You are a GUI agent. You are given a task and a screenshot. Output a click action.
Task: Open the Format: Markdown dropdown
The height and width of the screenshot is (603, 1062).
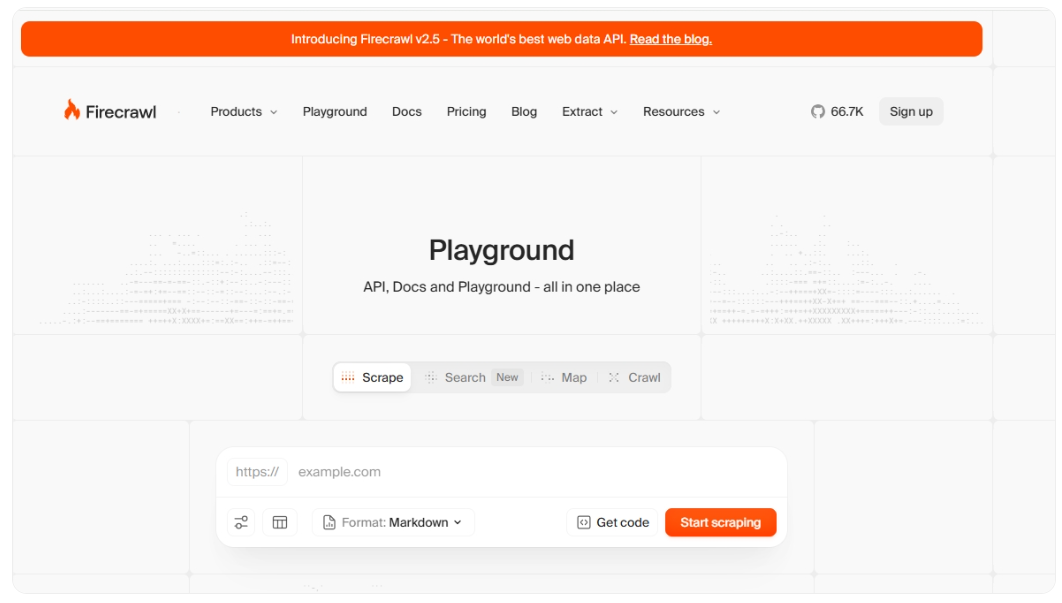393,521
